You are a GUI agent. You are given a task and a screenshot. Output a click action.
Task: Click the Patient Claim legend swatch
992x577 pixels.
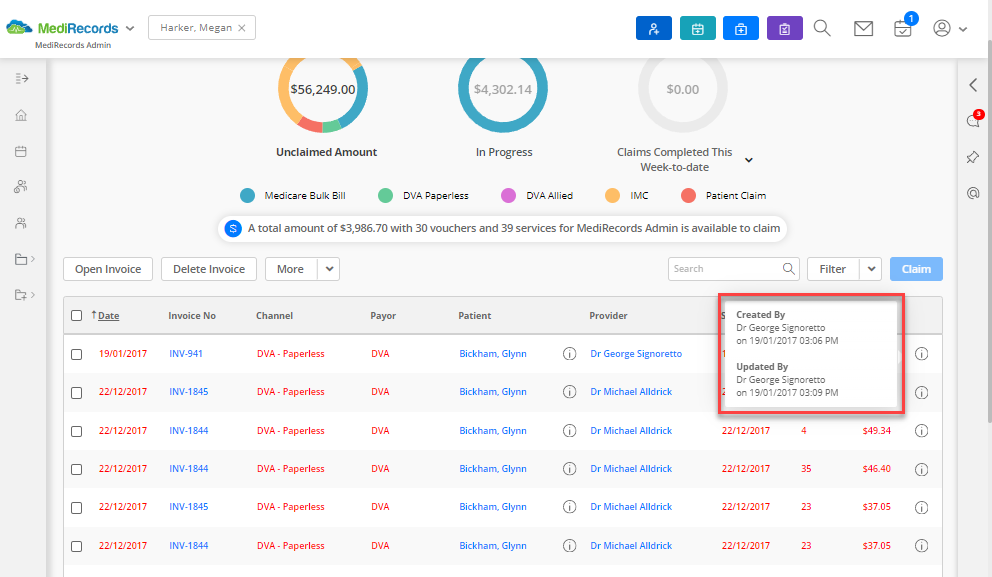coord(688,195)
